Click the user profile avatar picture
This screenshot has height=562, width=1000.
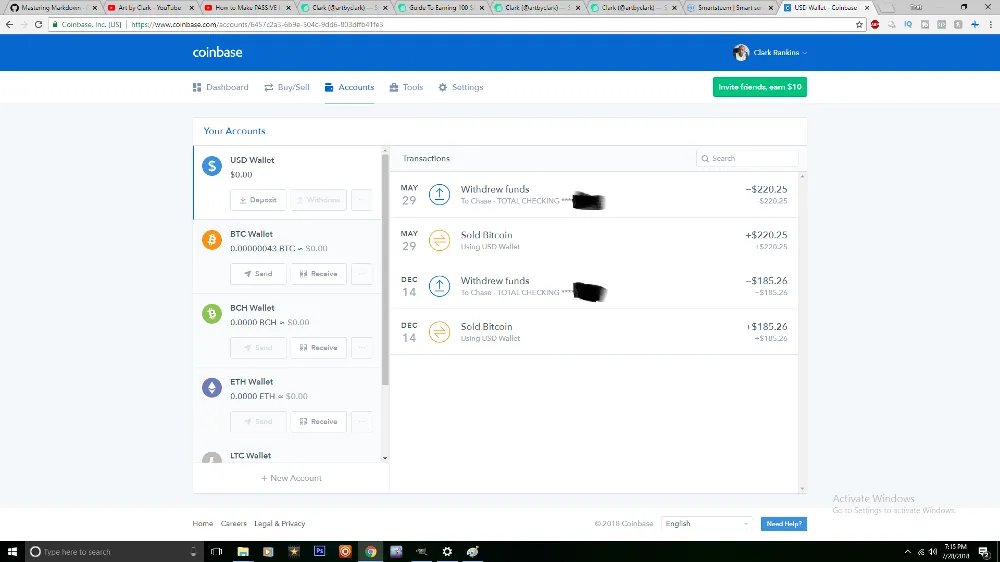pos(740,52)
